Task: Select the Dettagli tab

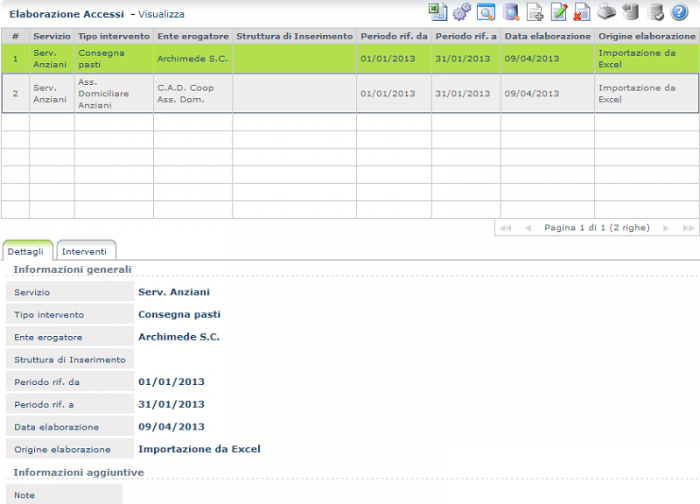Action: tap(27, 251)
